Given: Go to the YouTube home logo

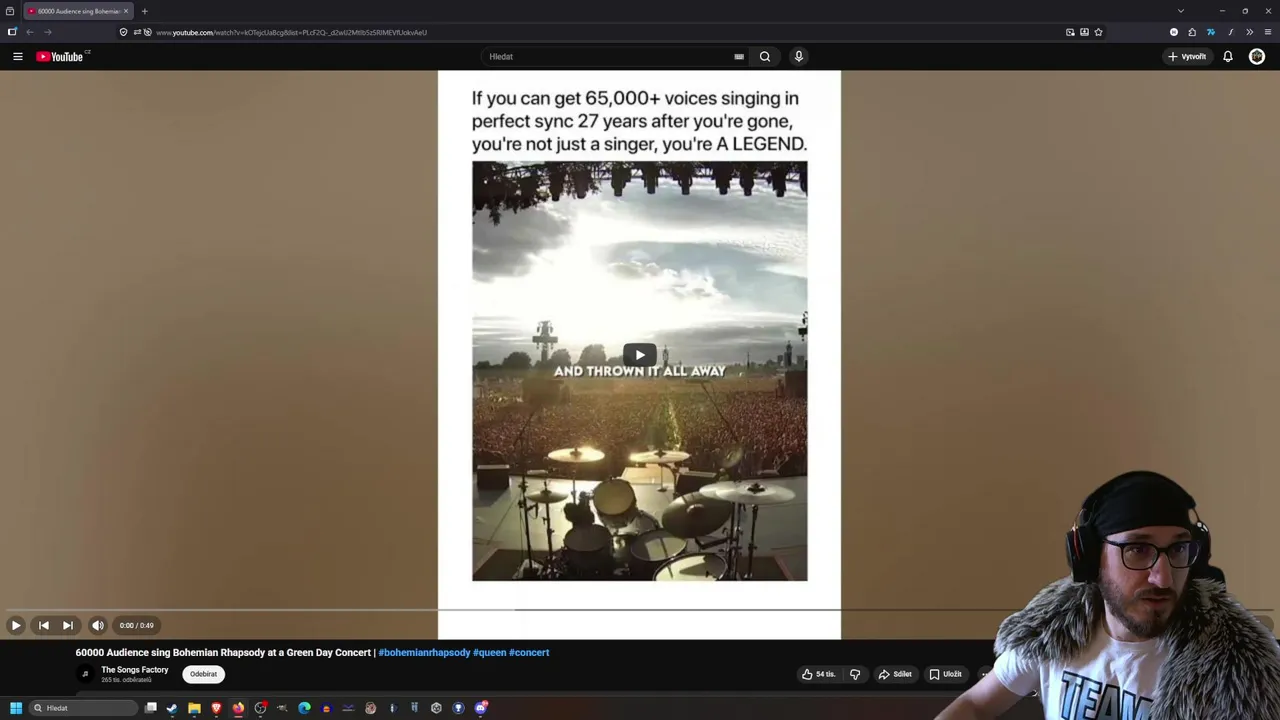Looking at the screenshot, I should point(60,57).
